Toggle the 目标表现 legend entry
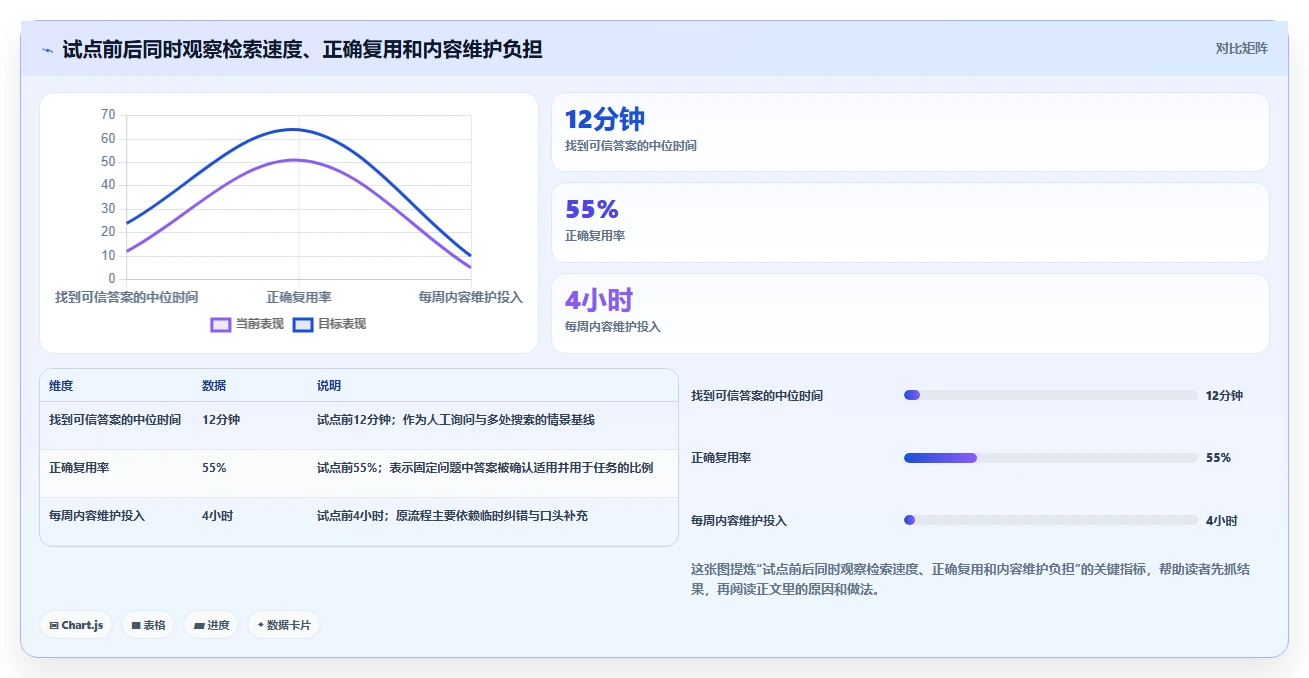1309x678 pixels. pos(329,324)
